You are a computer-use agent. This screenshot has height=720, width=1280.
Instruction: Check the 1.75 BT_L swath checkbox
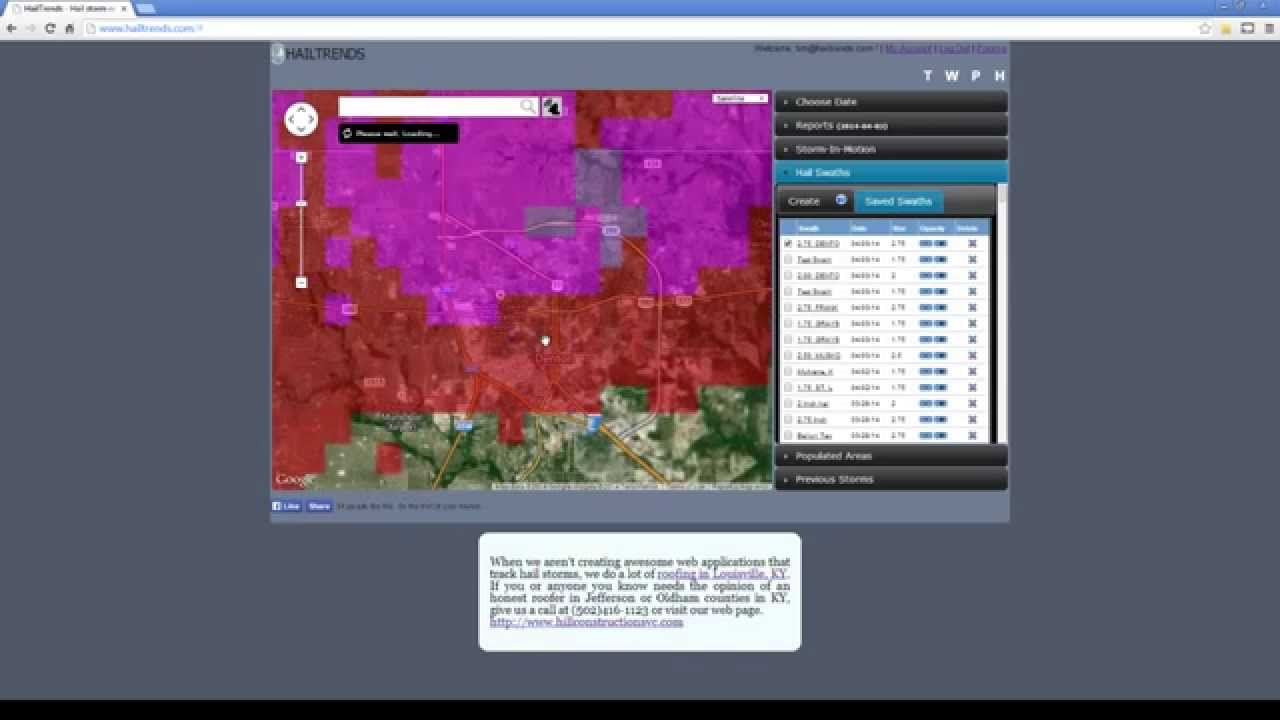tap(788, 388)
